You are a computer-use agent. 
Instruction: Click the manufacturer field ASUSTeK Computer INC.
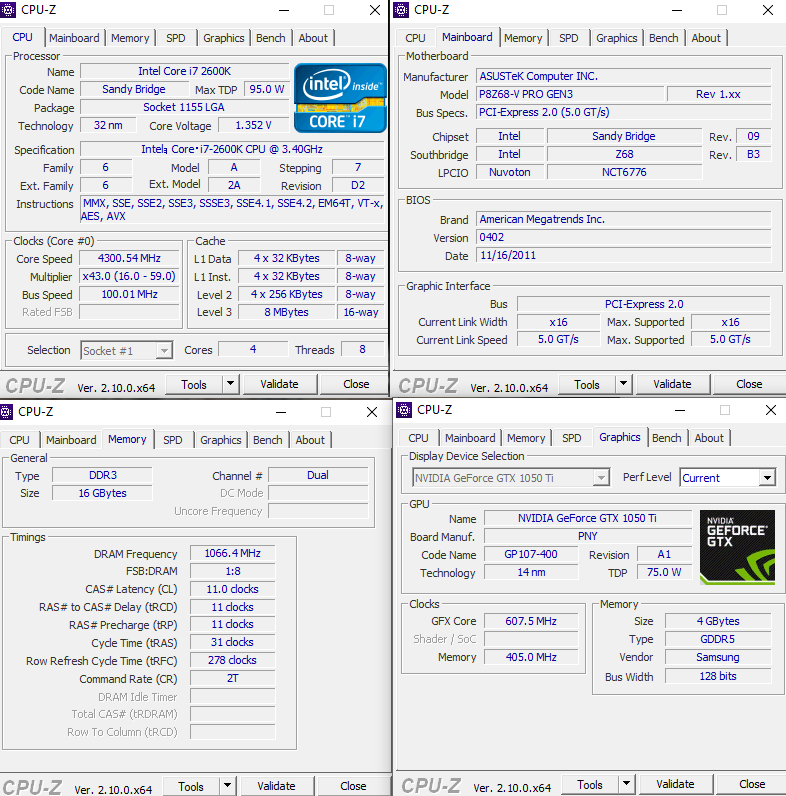point(624,76)
